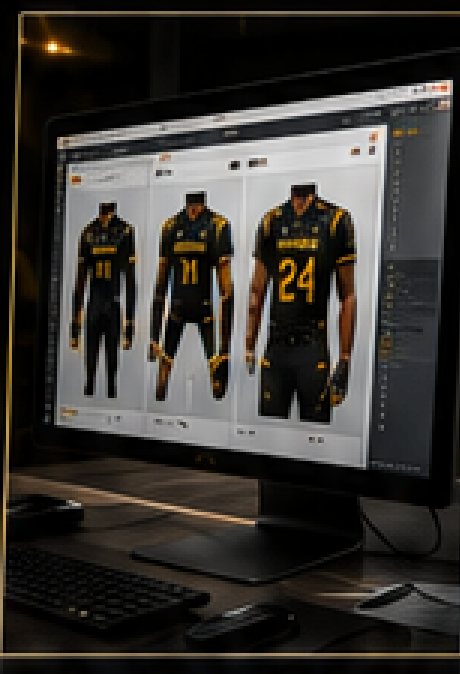Click the orange icon in left panel header
This screenshot has height=674, width=460.
[x=77, y=179]
